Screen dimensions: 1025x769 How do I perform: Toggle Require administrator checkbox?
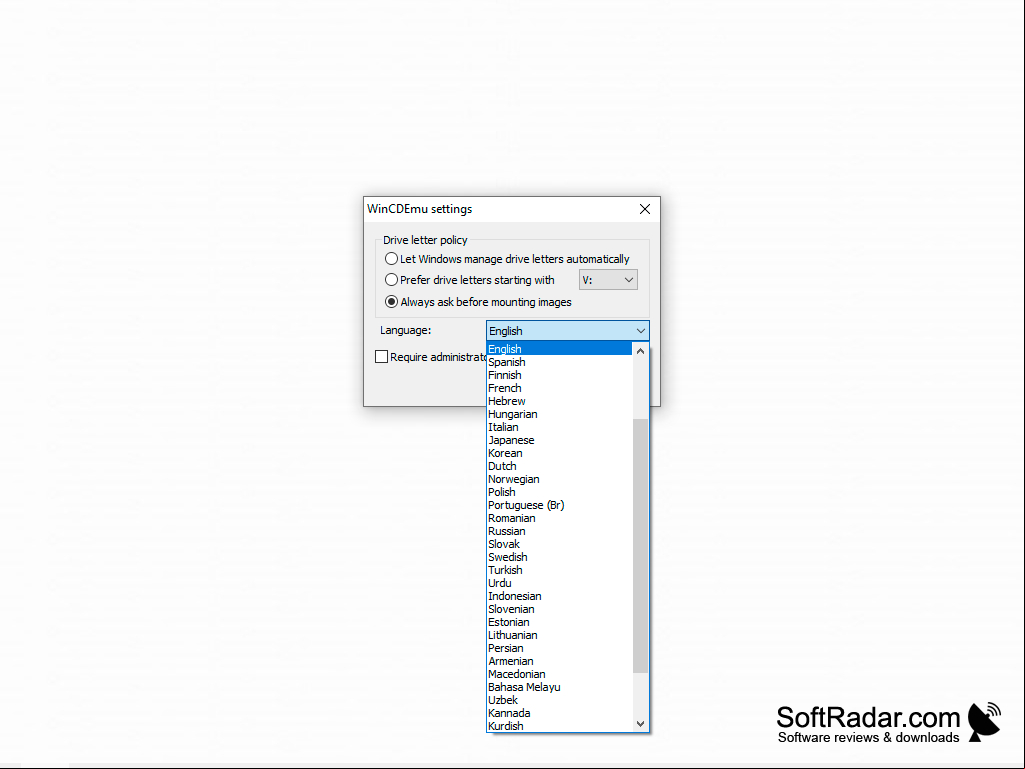pyautogui.click(x=382, y=356)
